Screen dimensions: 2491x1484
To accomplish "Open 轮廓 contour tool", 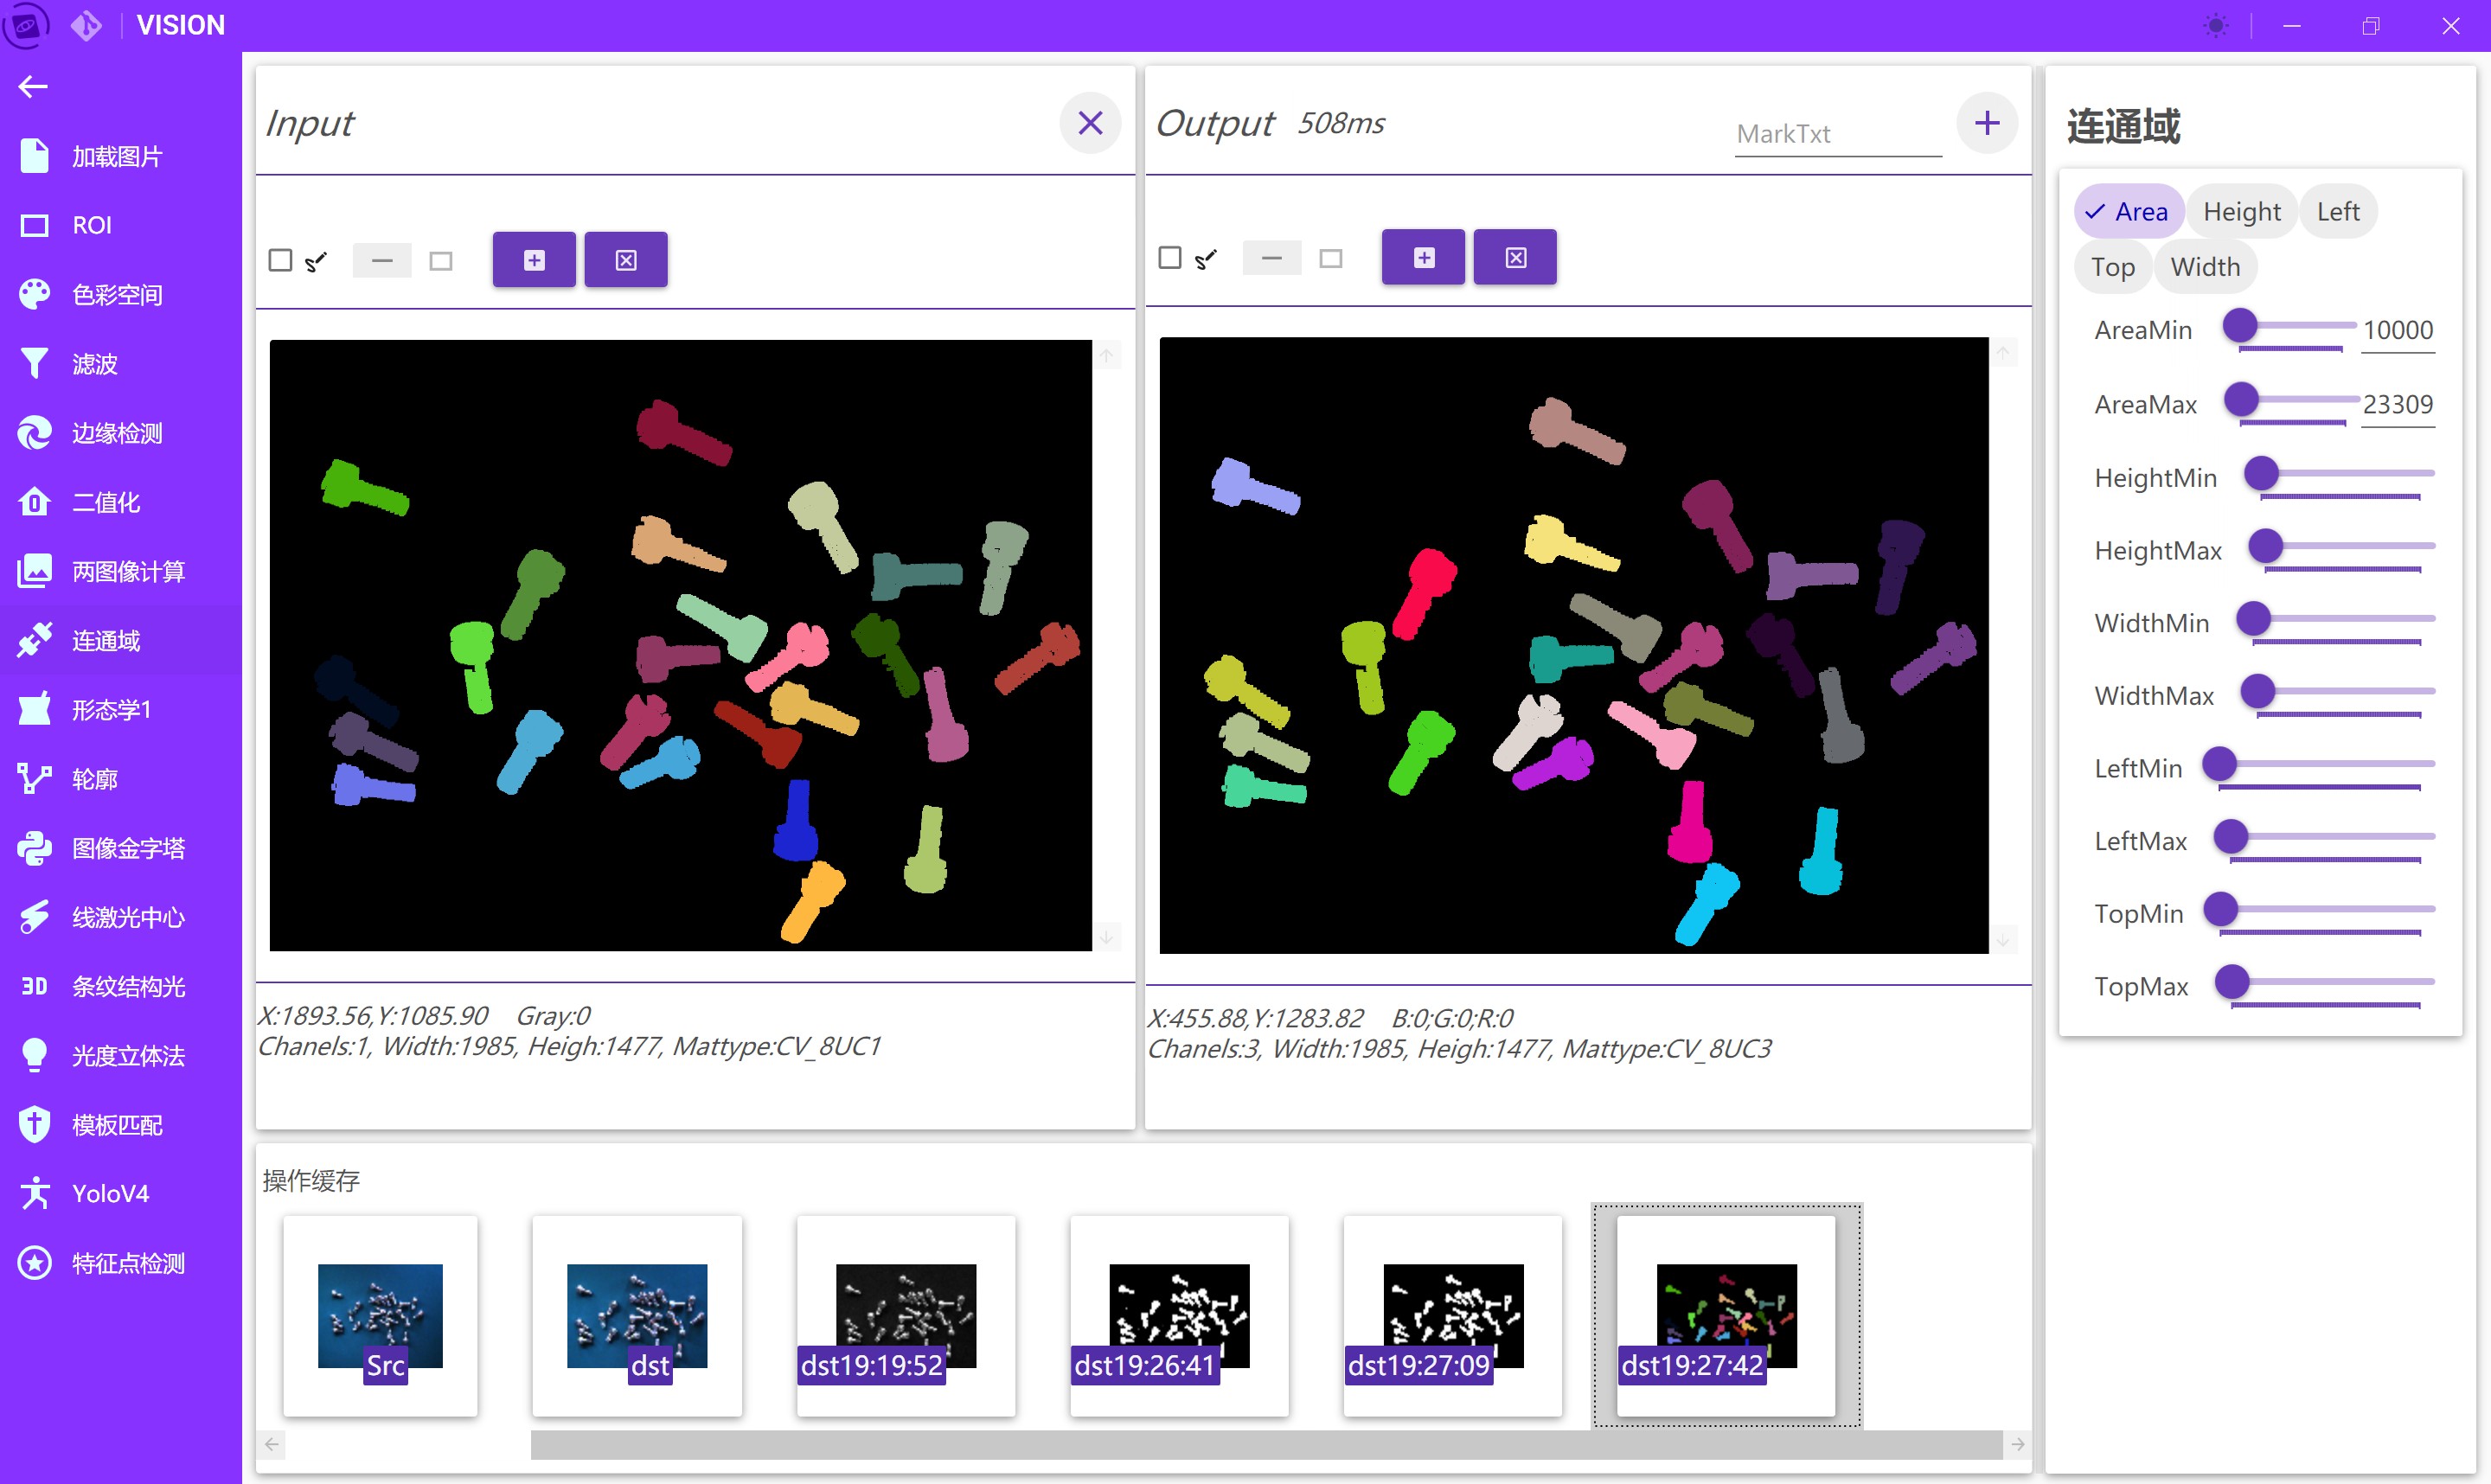I will click(94, 779).
